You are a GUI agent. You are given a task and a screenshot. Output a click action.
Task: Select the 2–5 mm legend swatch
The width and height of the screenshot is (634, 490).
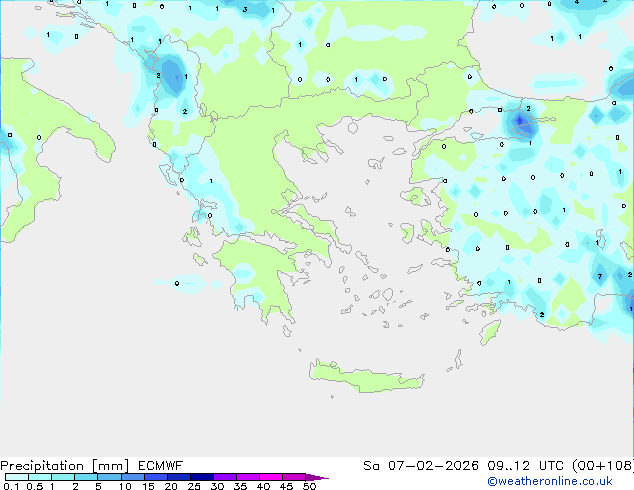click(86, 477)
